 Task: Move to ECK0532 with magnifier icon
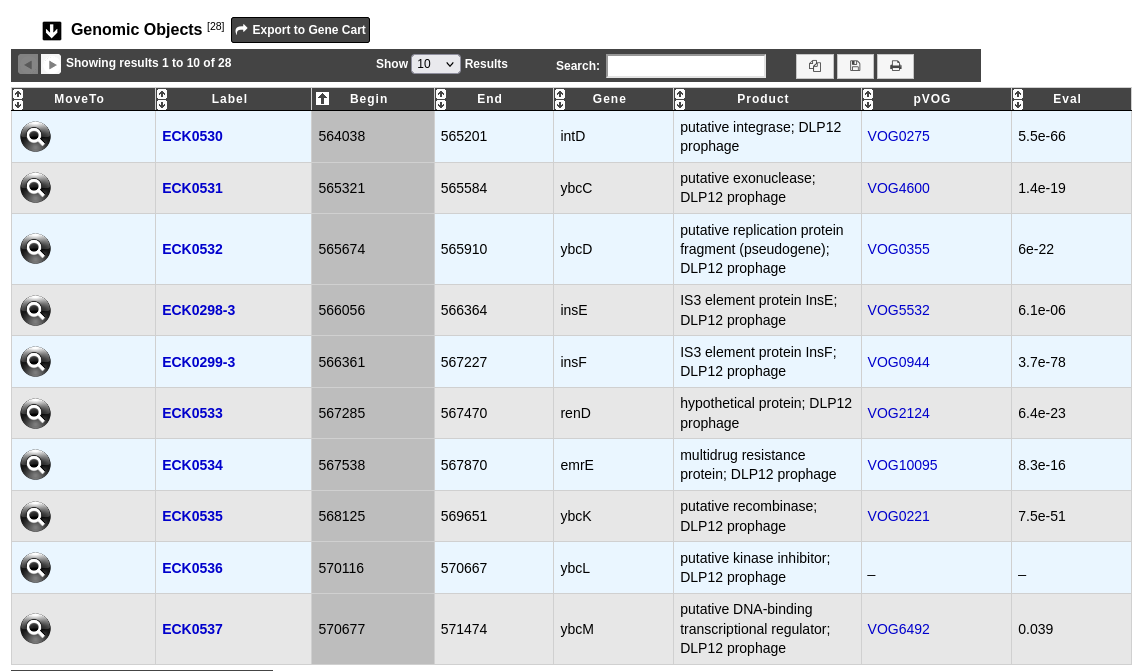tap(35, 249)
